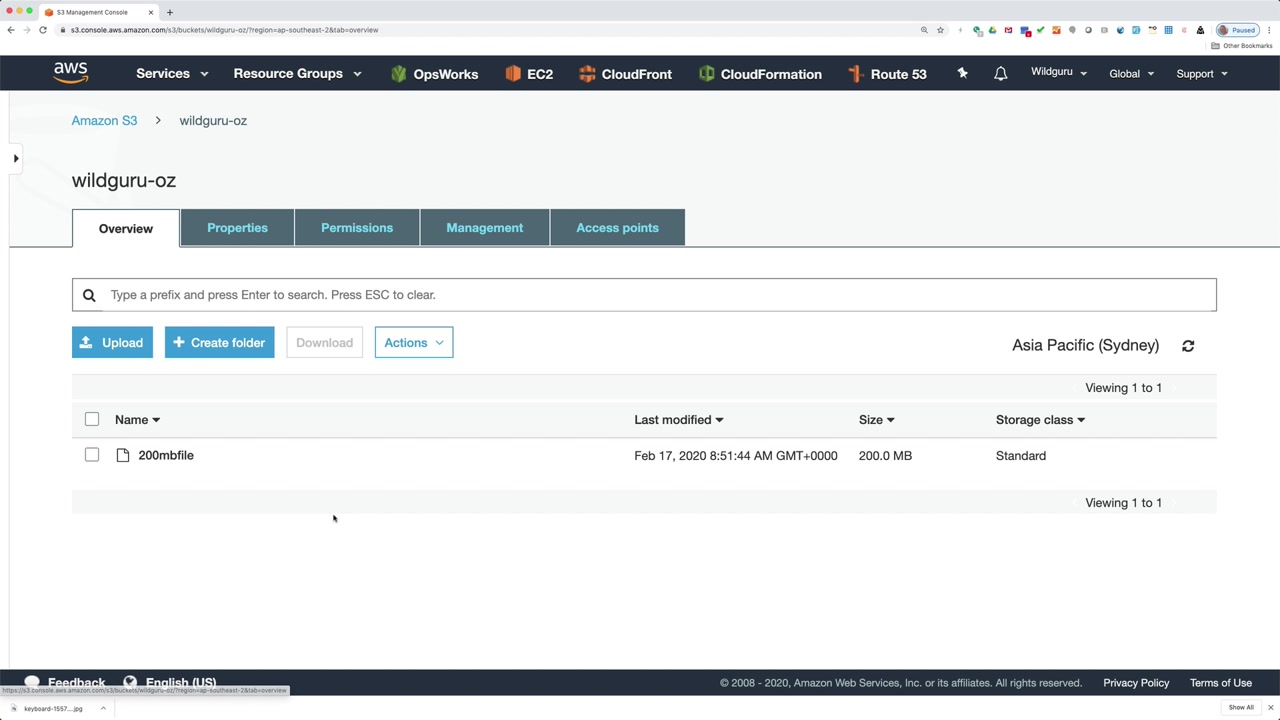Refresh the bucket listing with the refresh icon
This screenshot has height=720, width=1280.
pyautogui.click(x=1188, y=346)
